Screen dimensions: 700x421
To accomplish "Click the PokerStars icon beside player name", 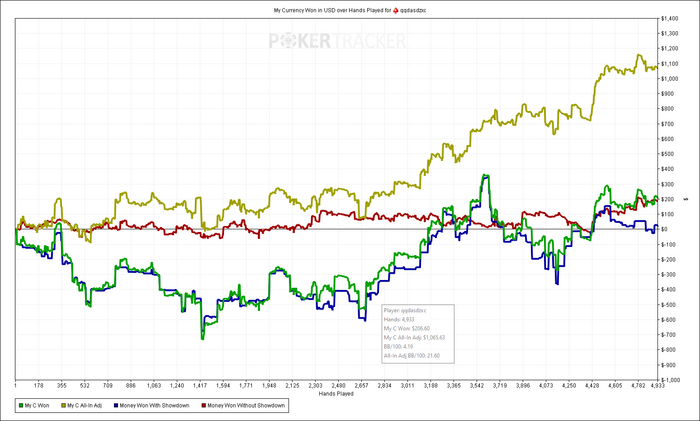I will [x=396, y=10].
